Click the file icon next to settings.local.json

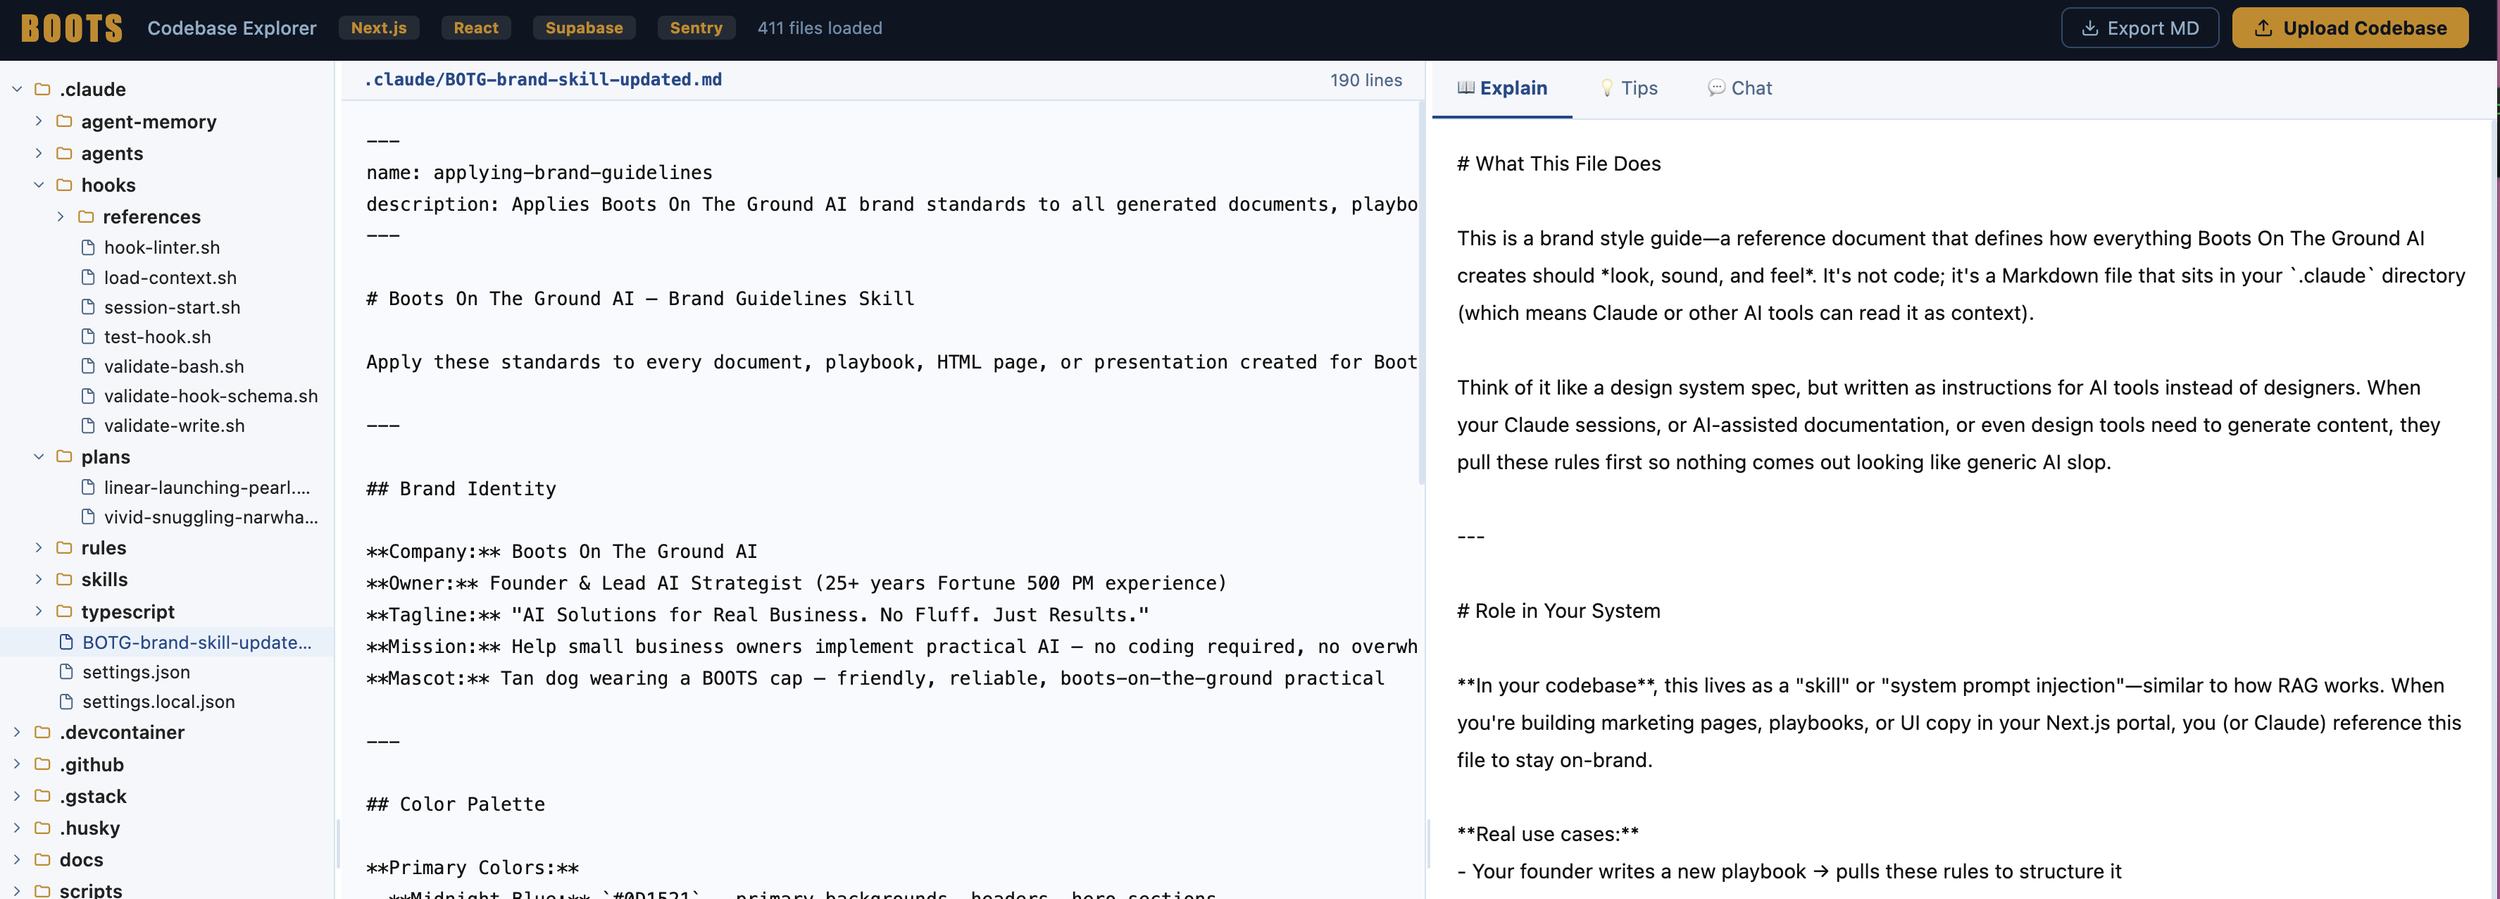pos(66,702)
